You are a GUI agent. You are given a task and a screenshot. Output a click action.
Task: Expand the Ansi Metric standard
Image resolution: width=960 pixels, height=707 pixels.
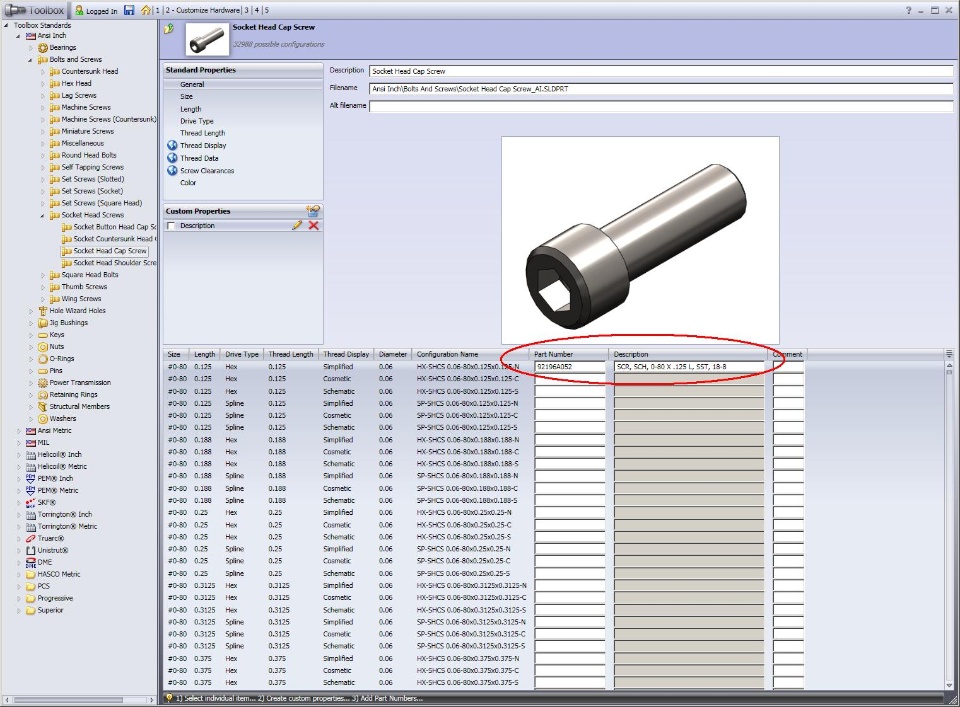click(x=18, y=430)
